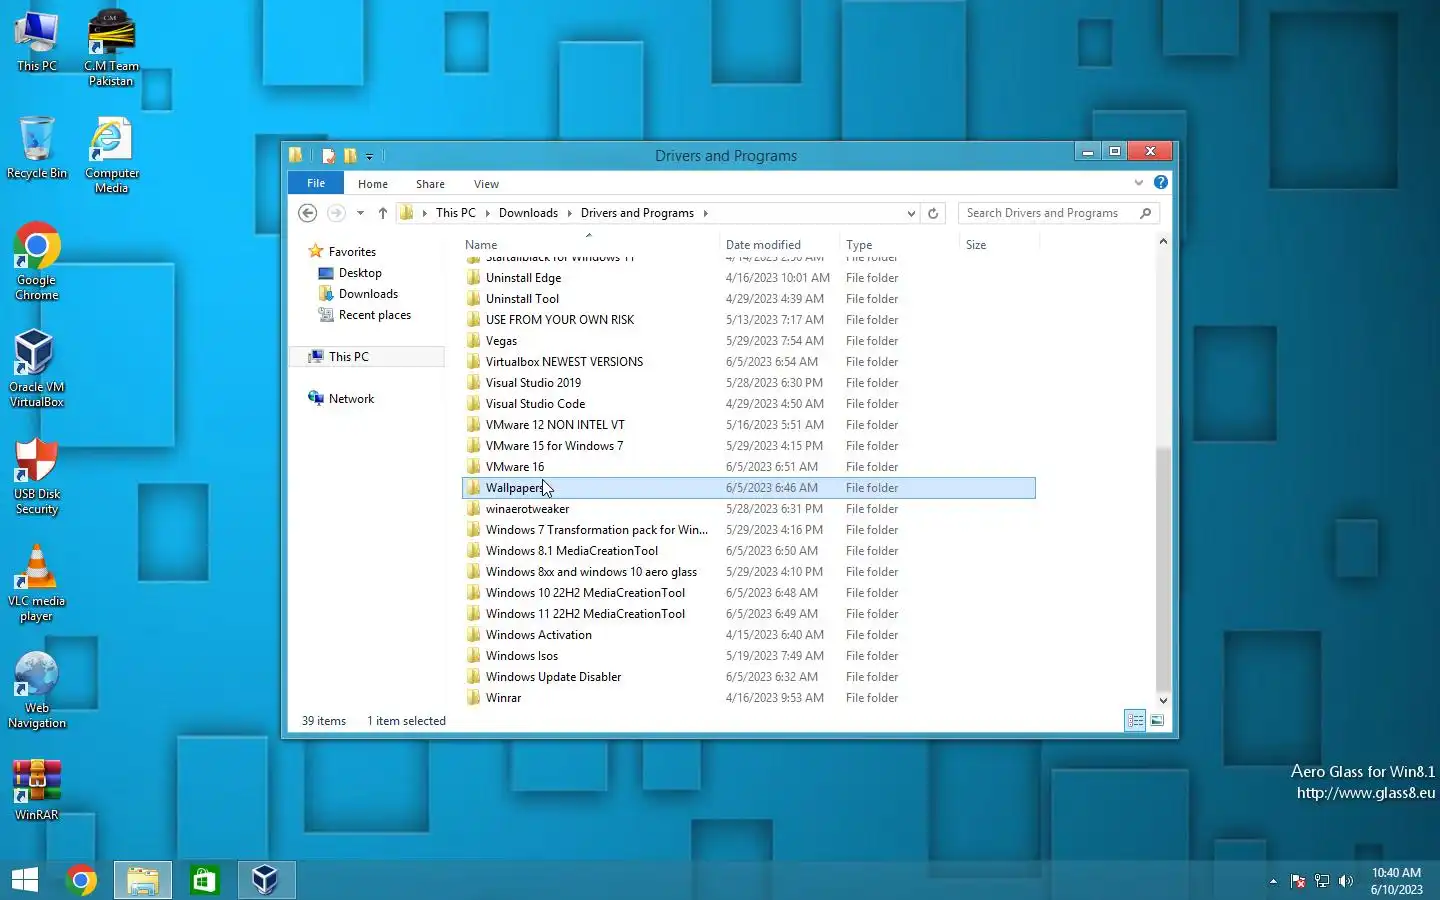Launch VLC media player shortcut
Image resolution: width=1440 pixels, height=900 pixels.
click(37, 583)
